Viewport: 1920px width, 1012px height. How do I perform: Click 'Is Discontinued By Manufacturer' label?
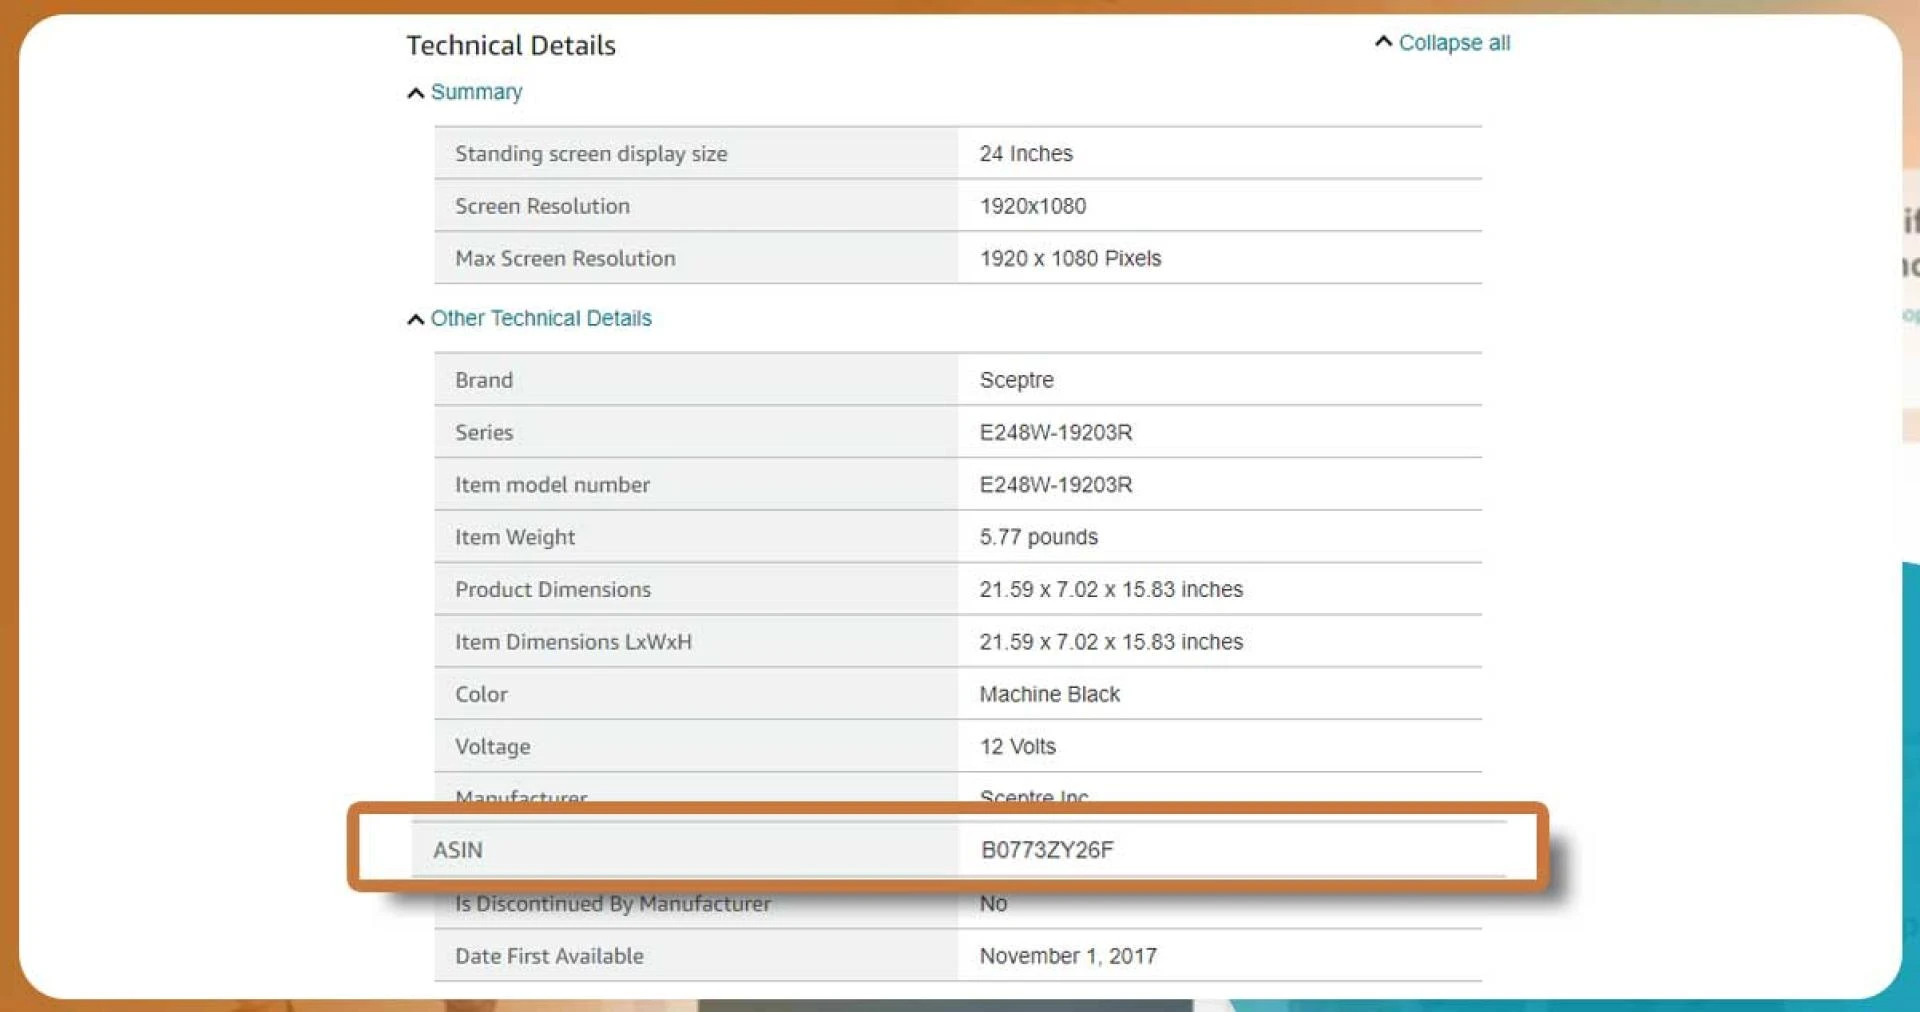click(x=613, y=904)
